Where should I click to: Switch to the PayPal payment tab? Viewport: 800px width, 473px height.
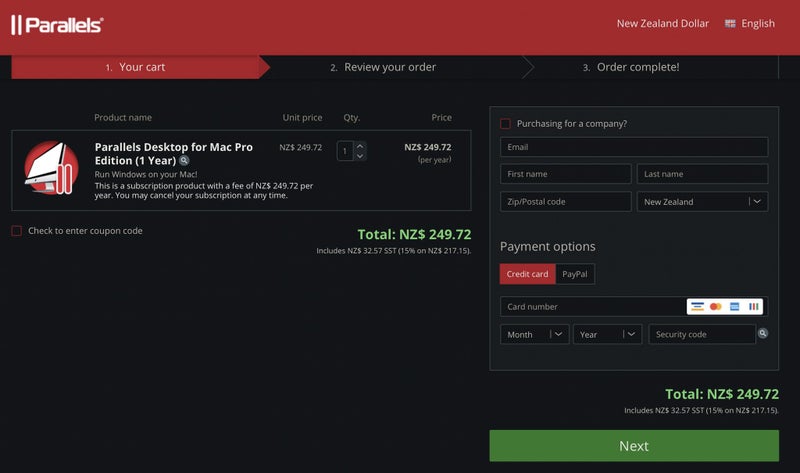574,274
